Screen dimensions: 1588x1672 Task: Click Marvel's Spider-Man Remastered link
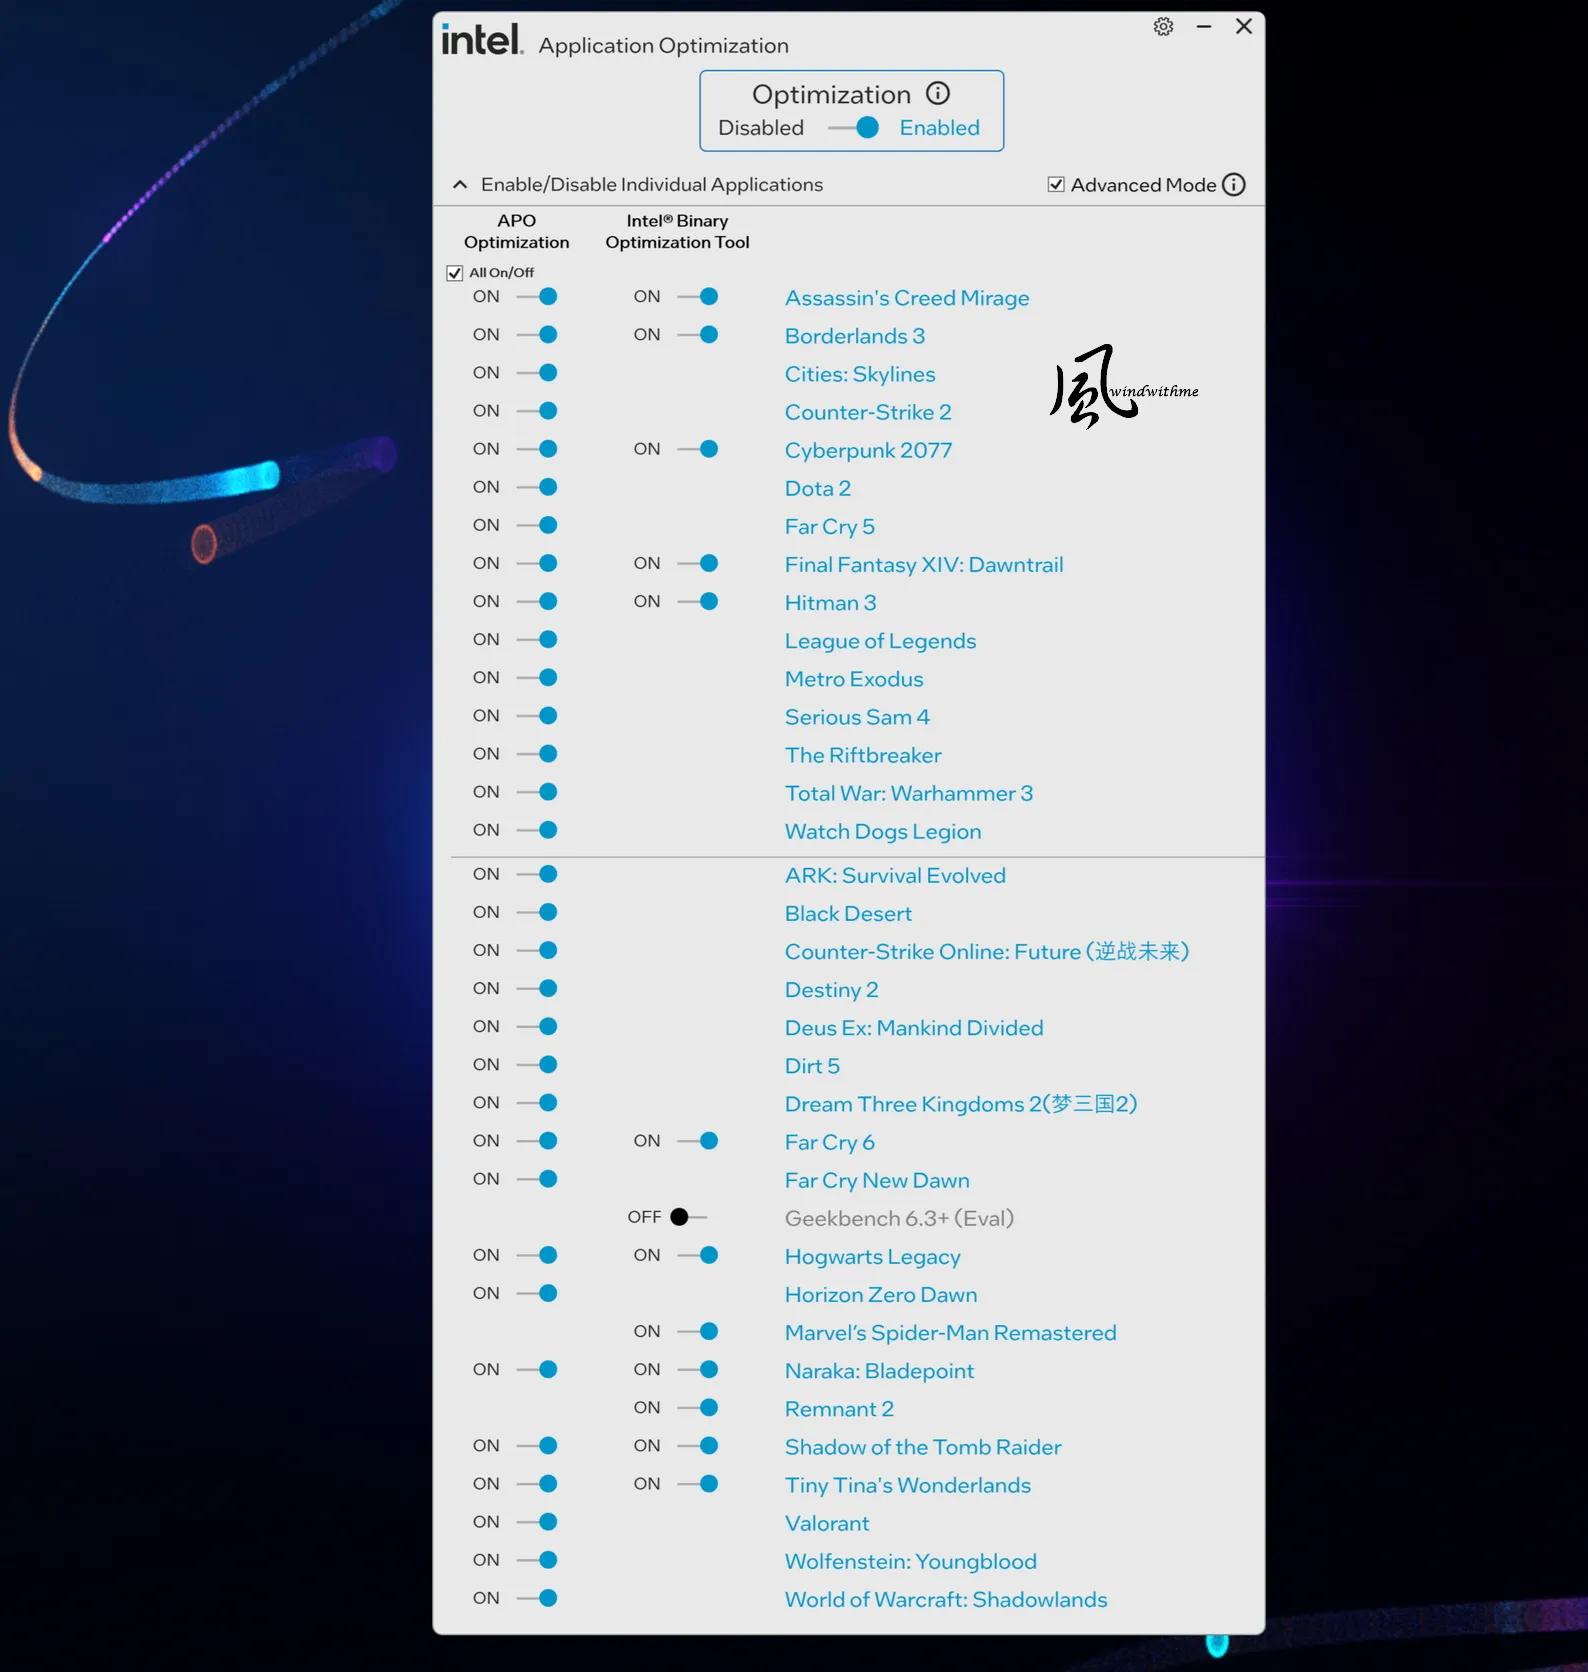(x=950, y=1333)
